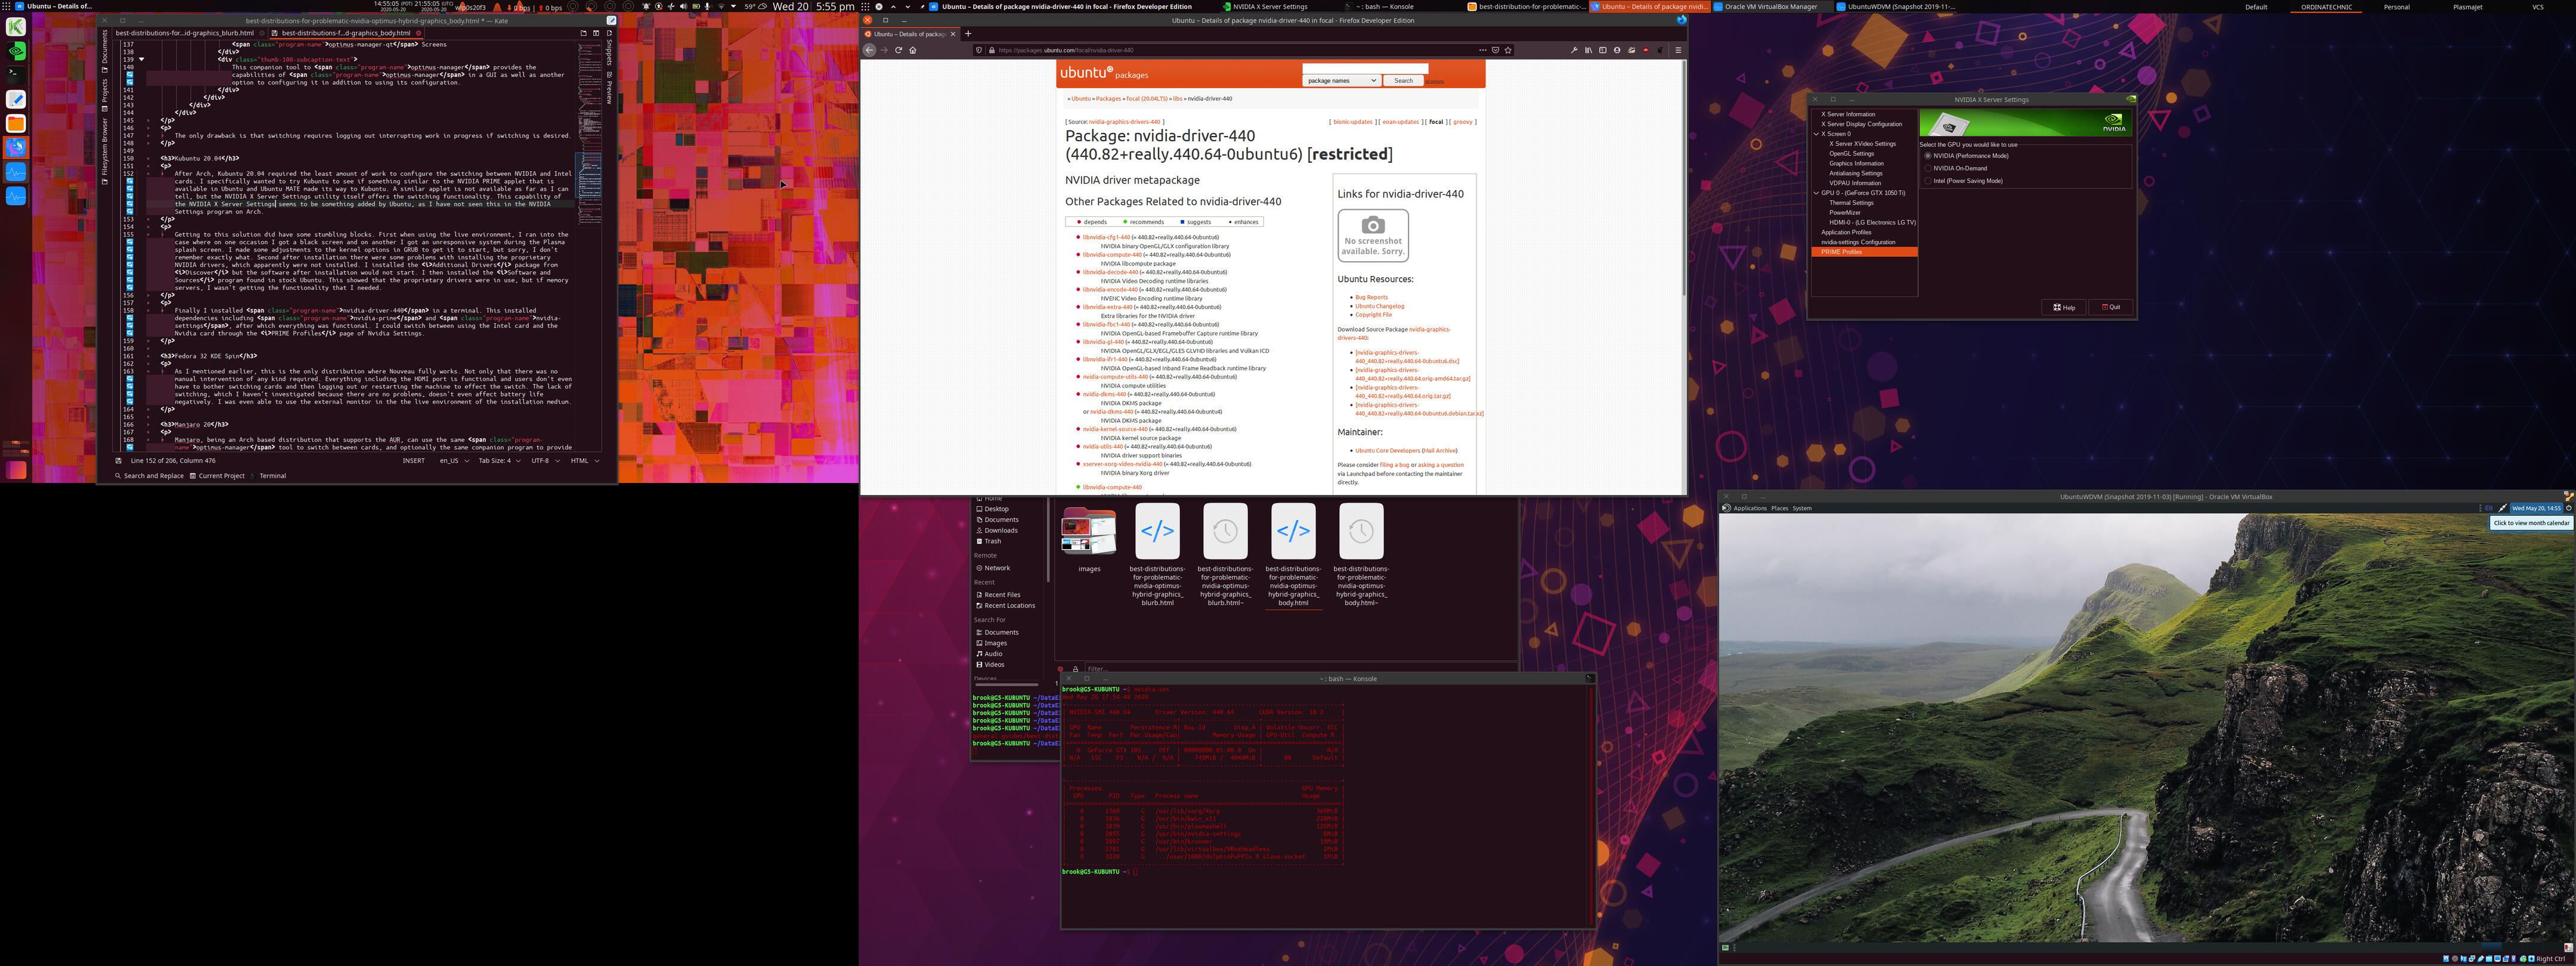This screenshot has height=966, width=2576.
Task: Open the file manager dock icon
Action: click(16, 123)
